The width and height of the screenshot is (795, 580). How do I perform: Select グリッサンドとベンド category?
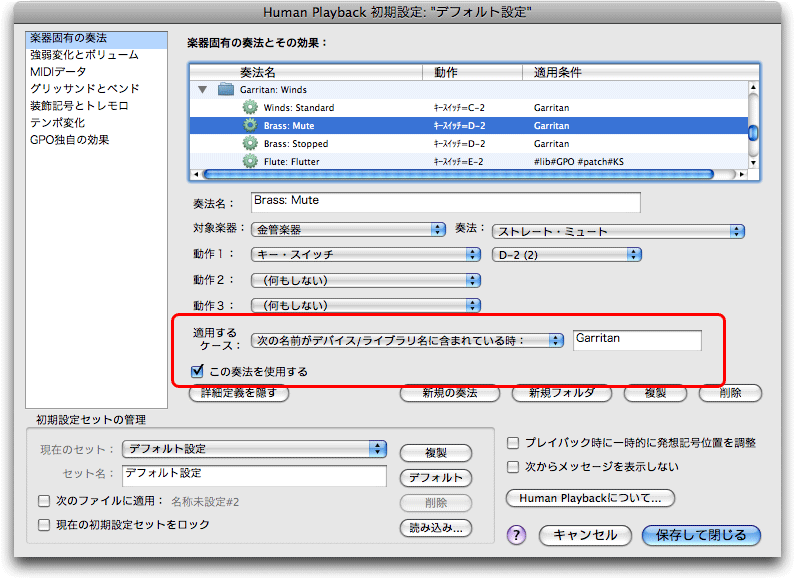tap(96, 88)
